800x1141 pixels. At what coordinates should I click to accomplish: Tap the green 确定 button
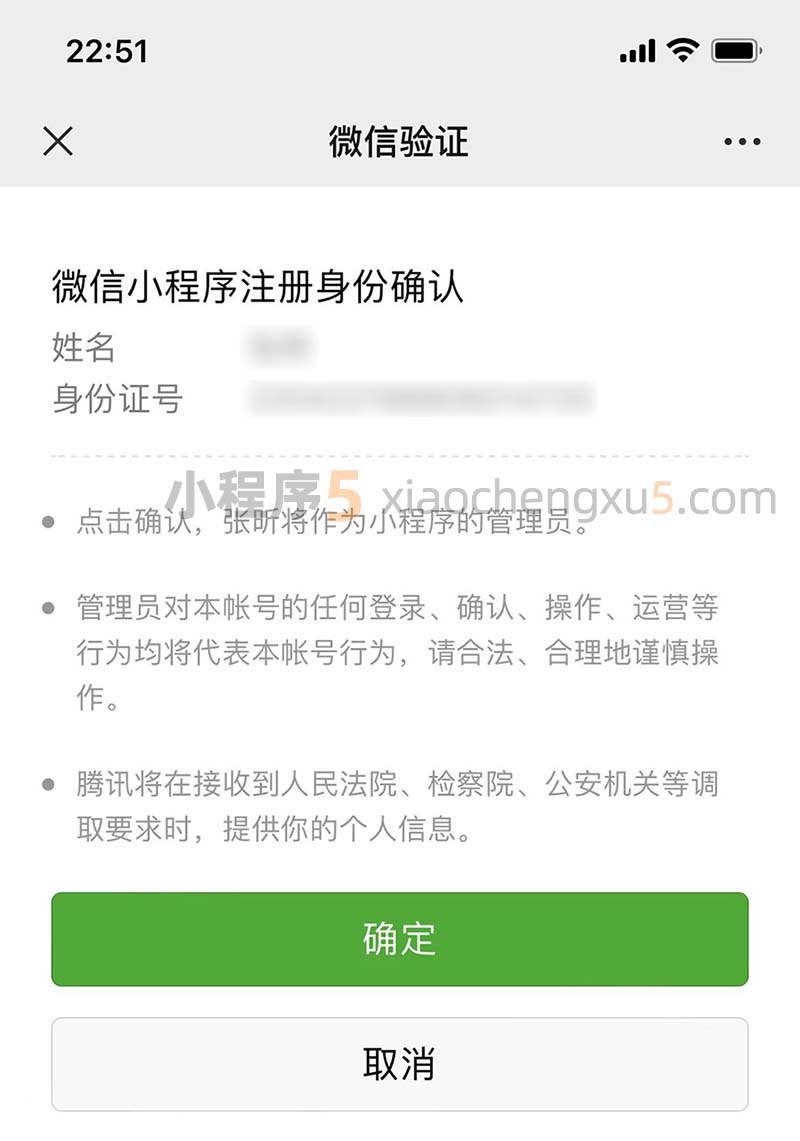[x=400, y=939]
